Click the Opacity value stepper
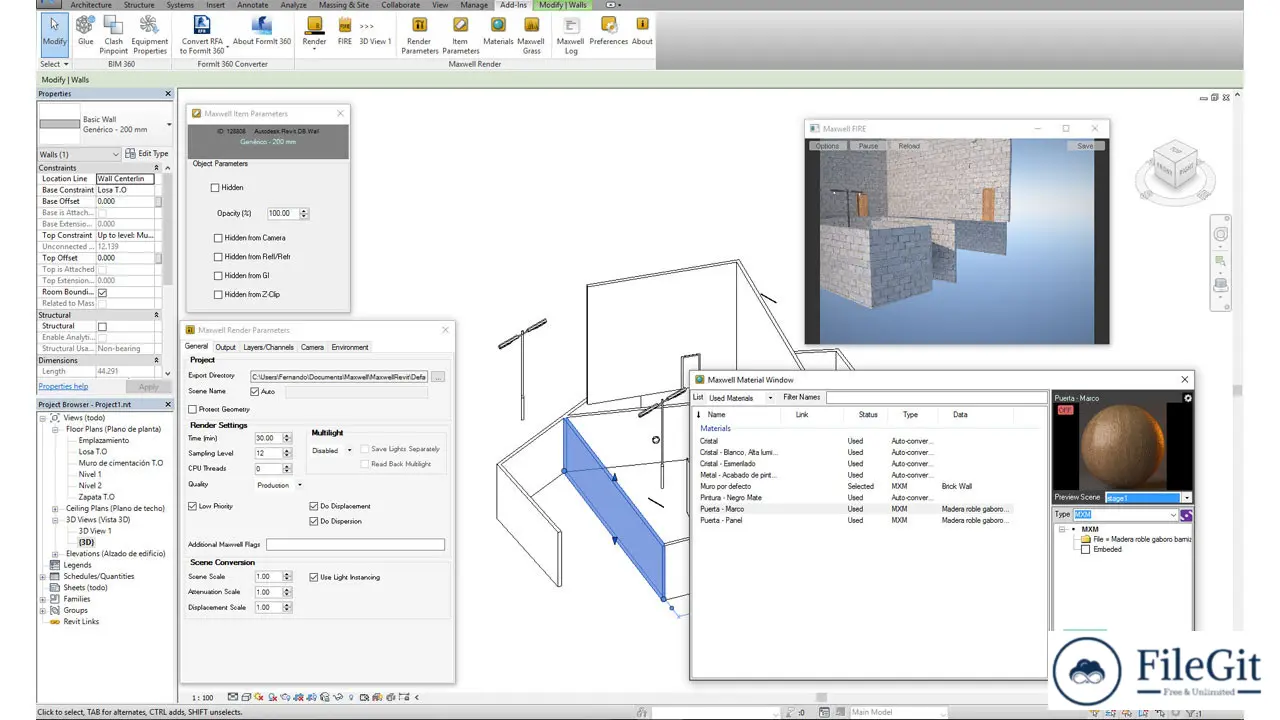 point(304,213)
